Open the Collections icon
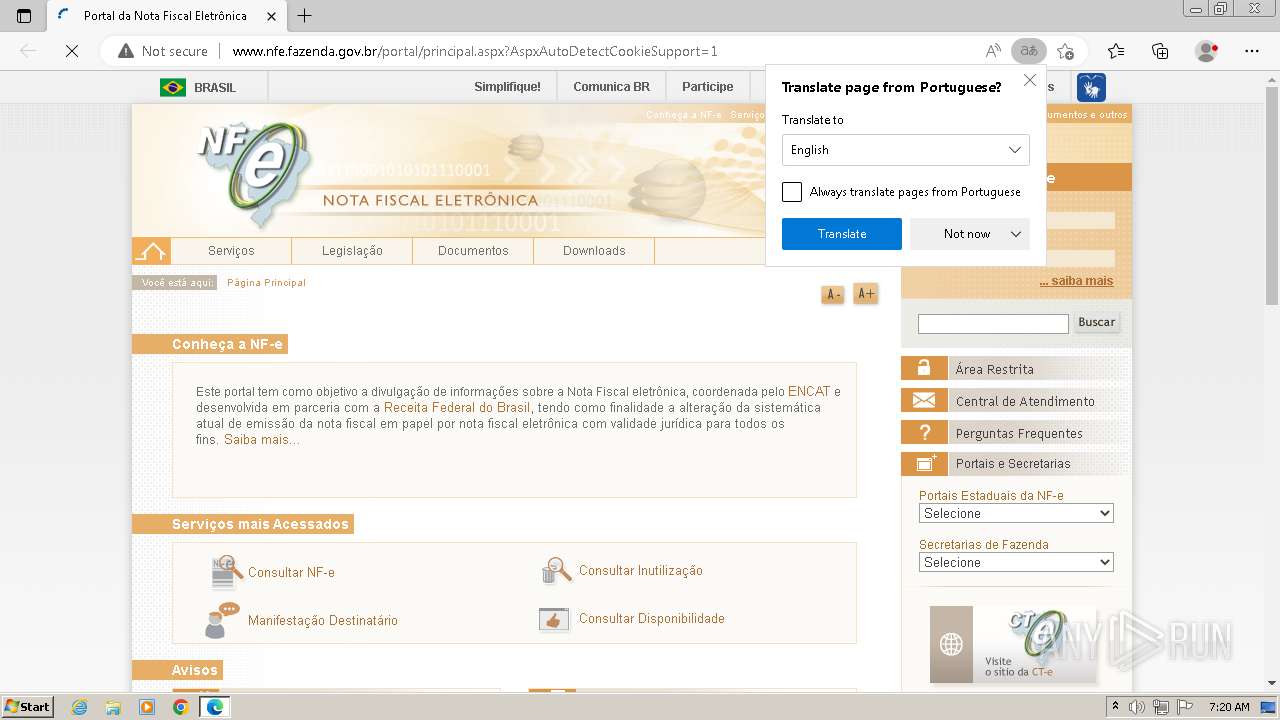 pyautogui.click(x=1160, y=51)
